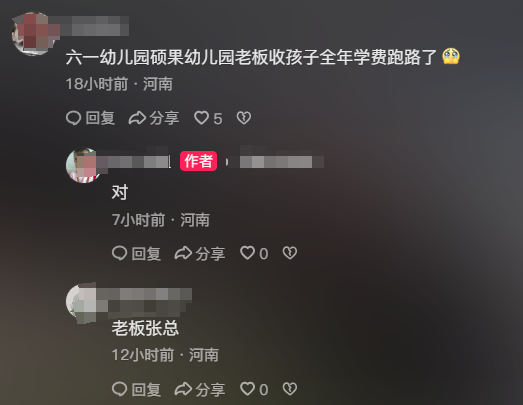Screen dimensions: 523x405
Task: Share the comment "老板张总"
Action: tap(183, 389)
